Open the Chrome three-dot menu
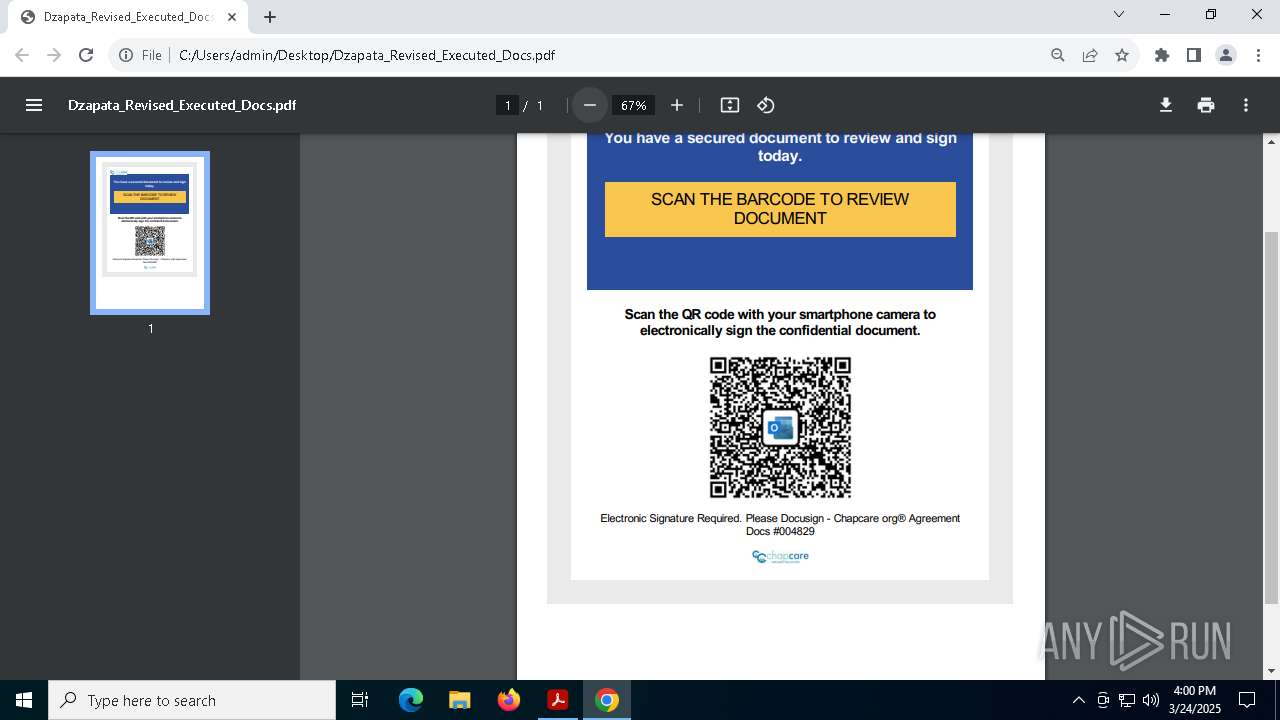The width and height of the screenshot is (1280, 720). (1258, 55)
